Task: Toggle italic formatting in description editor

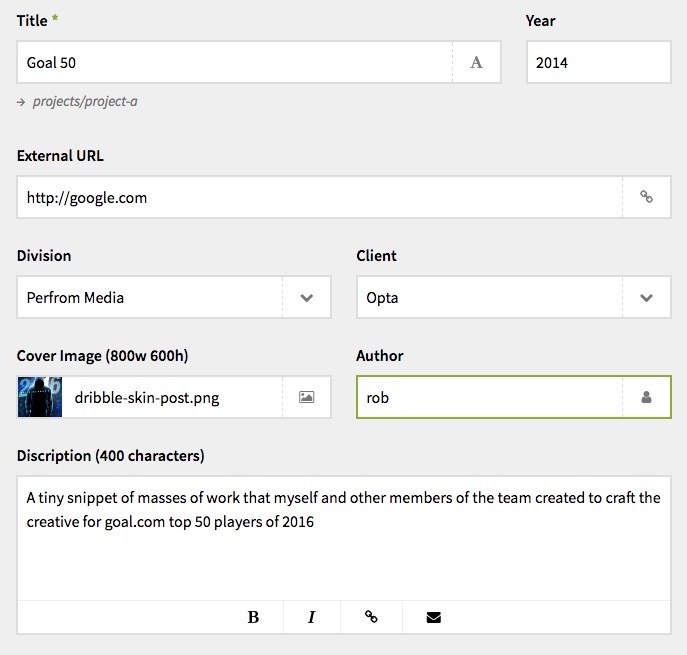Action: coord(312,617)
